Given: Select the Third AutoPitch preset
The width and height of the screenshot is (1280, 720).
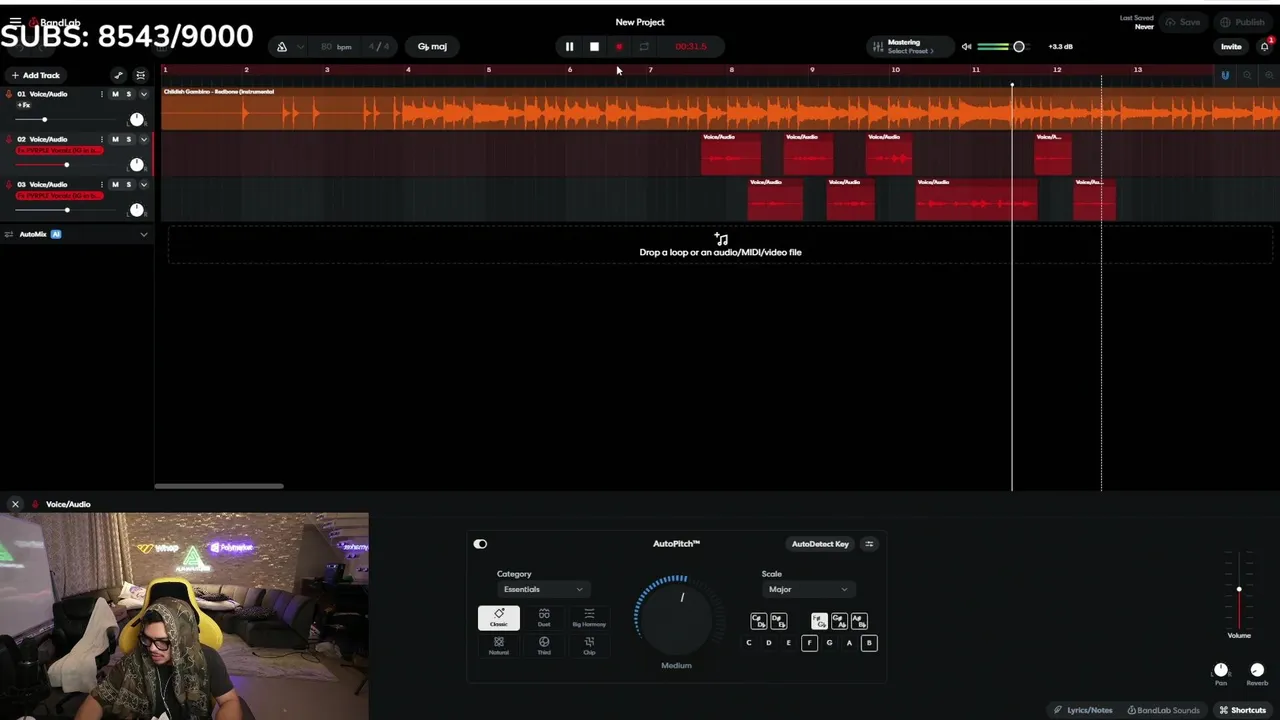Looking at the screenshot, I should click(544, 646).
